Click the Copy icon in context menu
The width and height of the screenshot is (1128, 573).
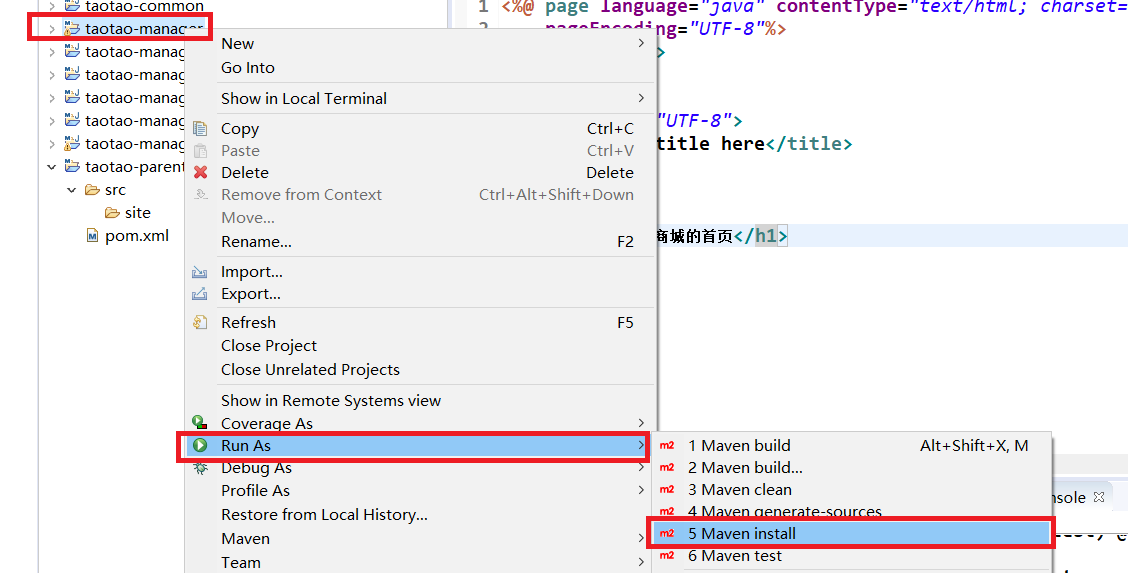[200, 129]
